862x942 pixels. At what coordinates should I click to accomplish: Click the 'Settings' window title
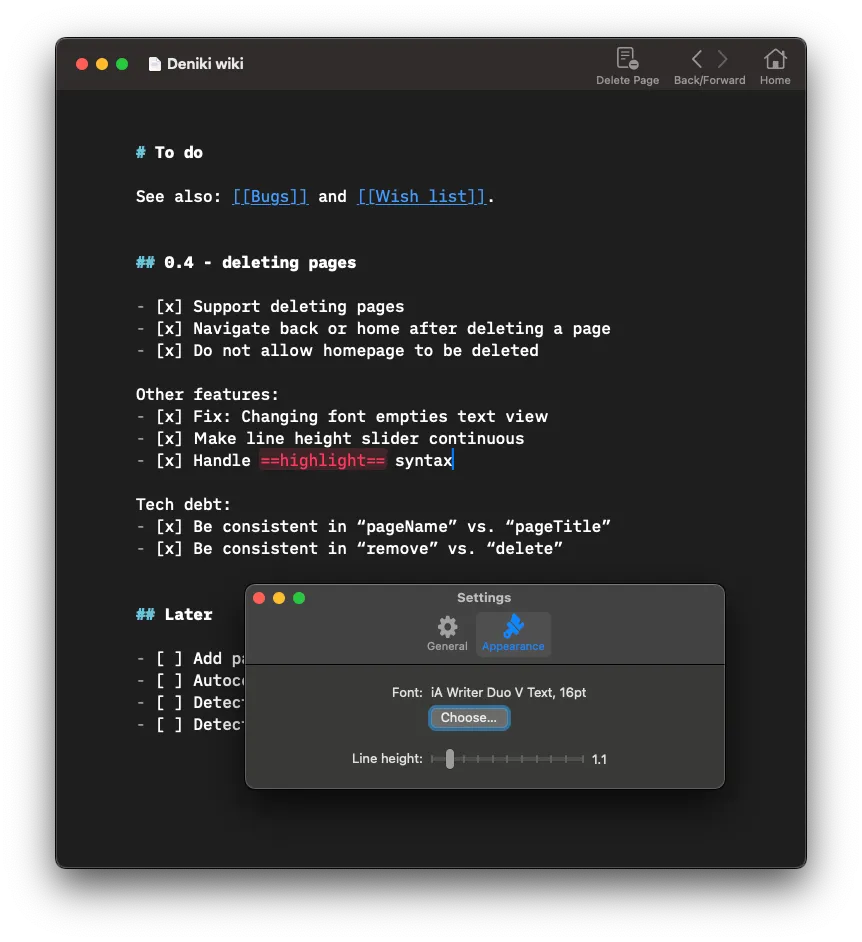[x=484, y=598]
